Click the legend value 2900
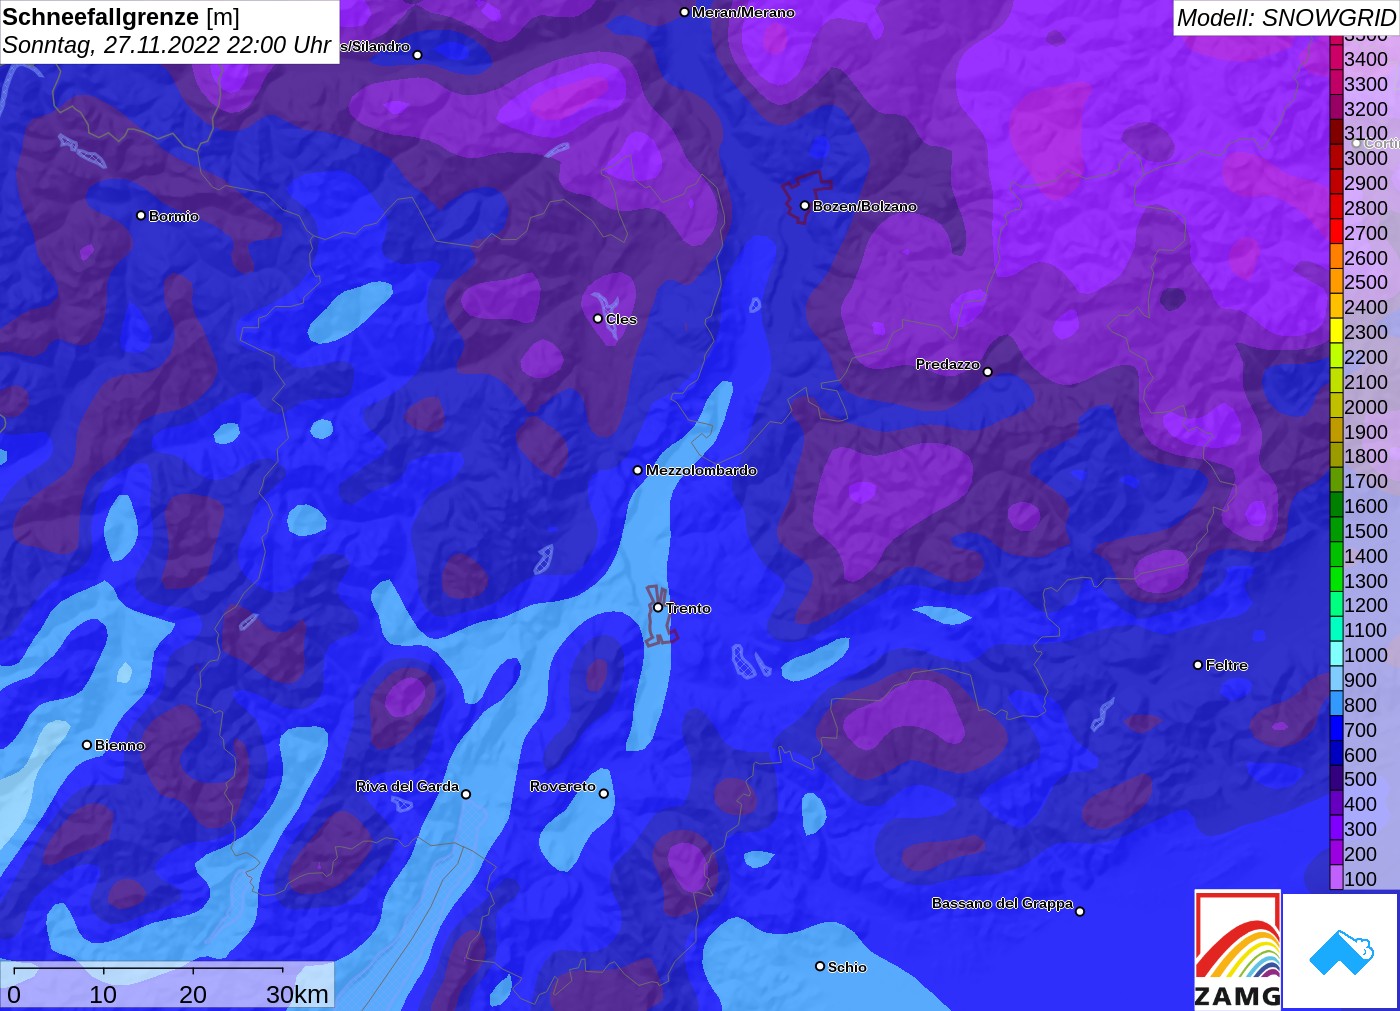This screenshot has height=1011, width=1400. click(x=1366, y=182)
